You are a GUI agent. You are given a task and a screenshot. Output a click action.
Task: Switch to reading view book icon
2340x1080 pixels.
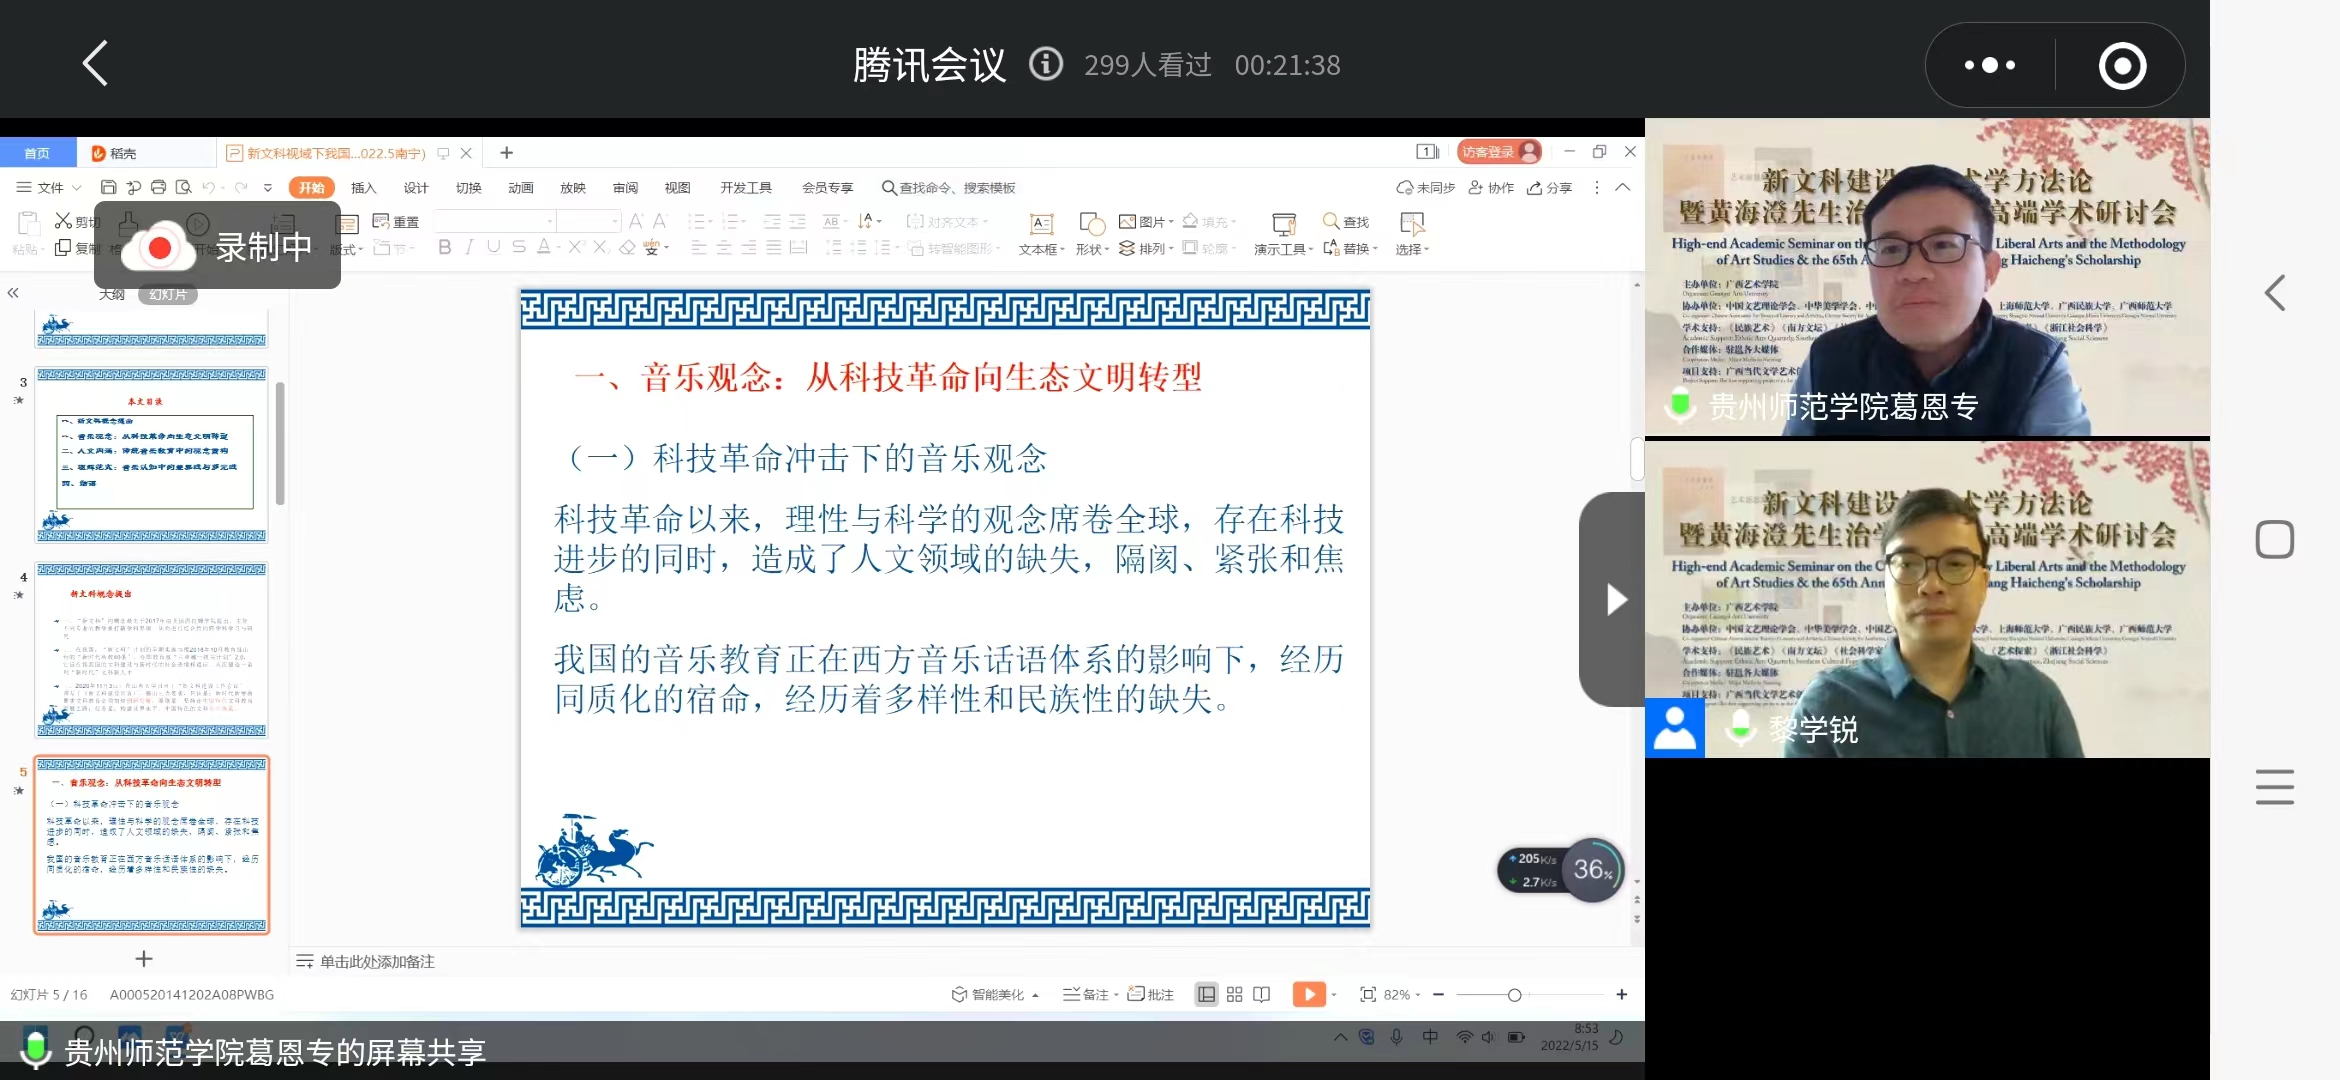1262,994
